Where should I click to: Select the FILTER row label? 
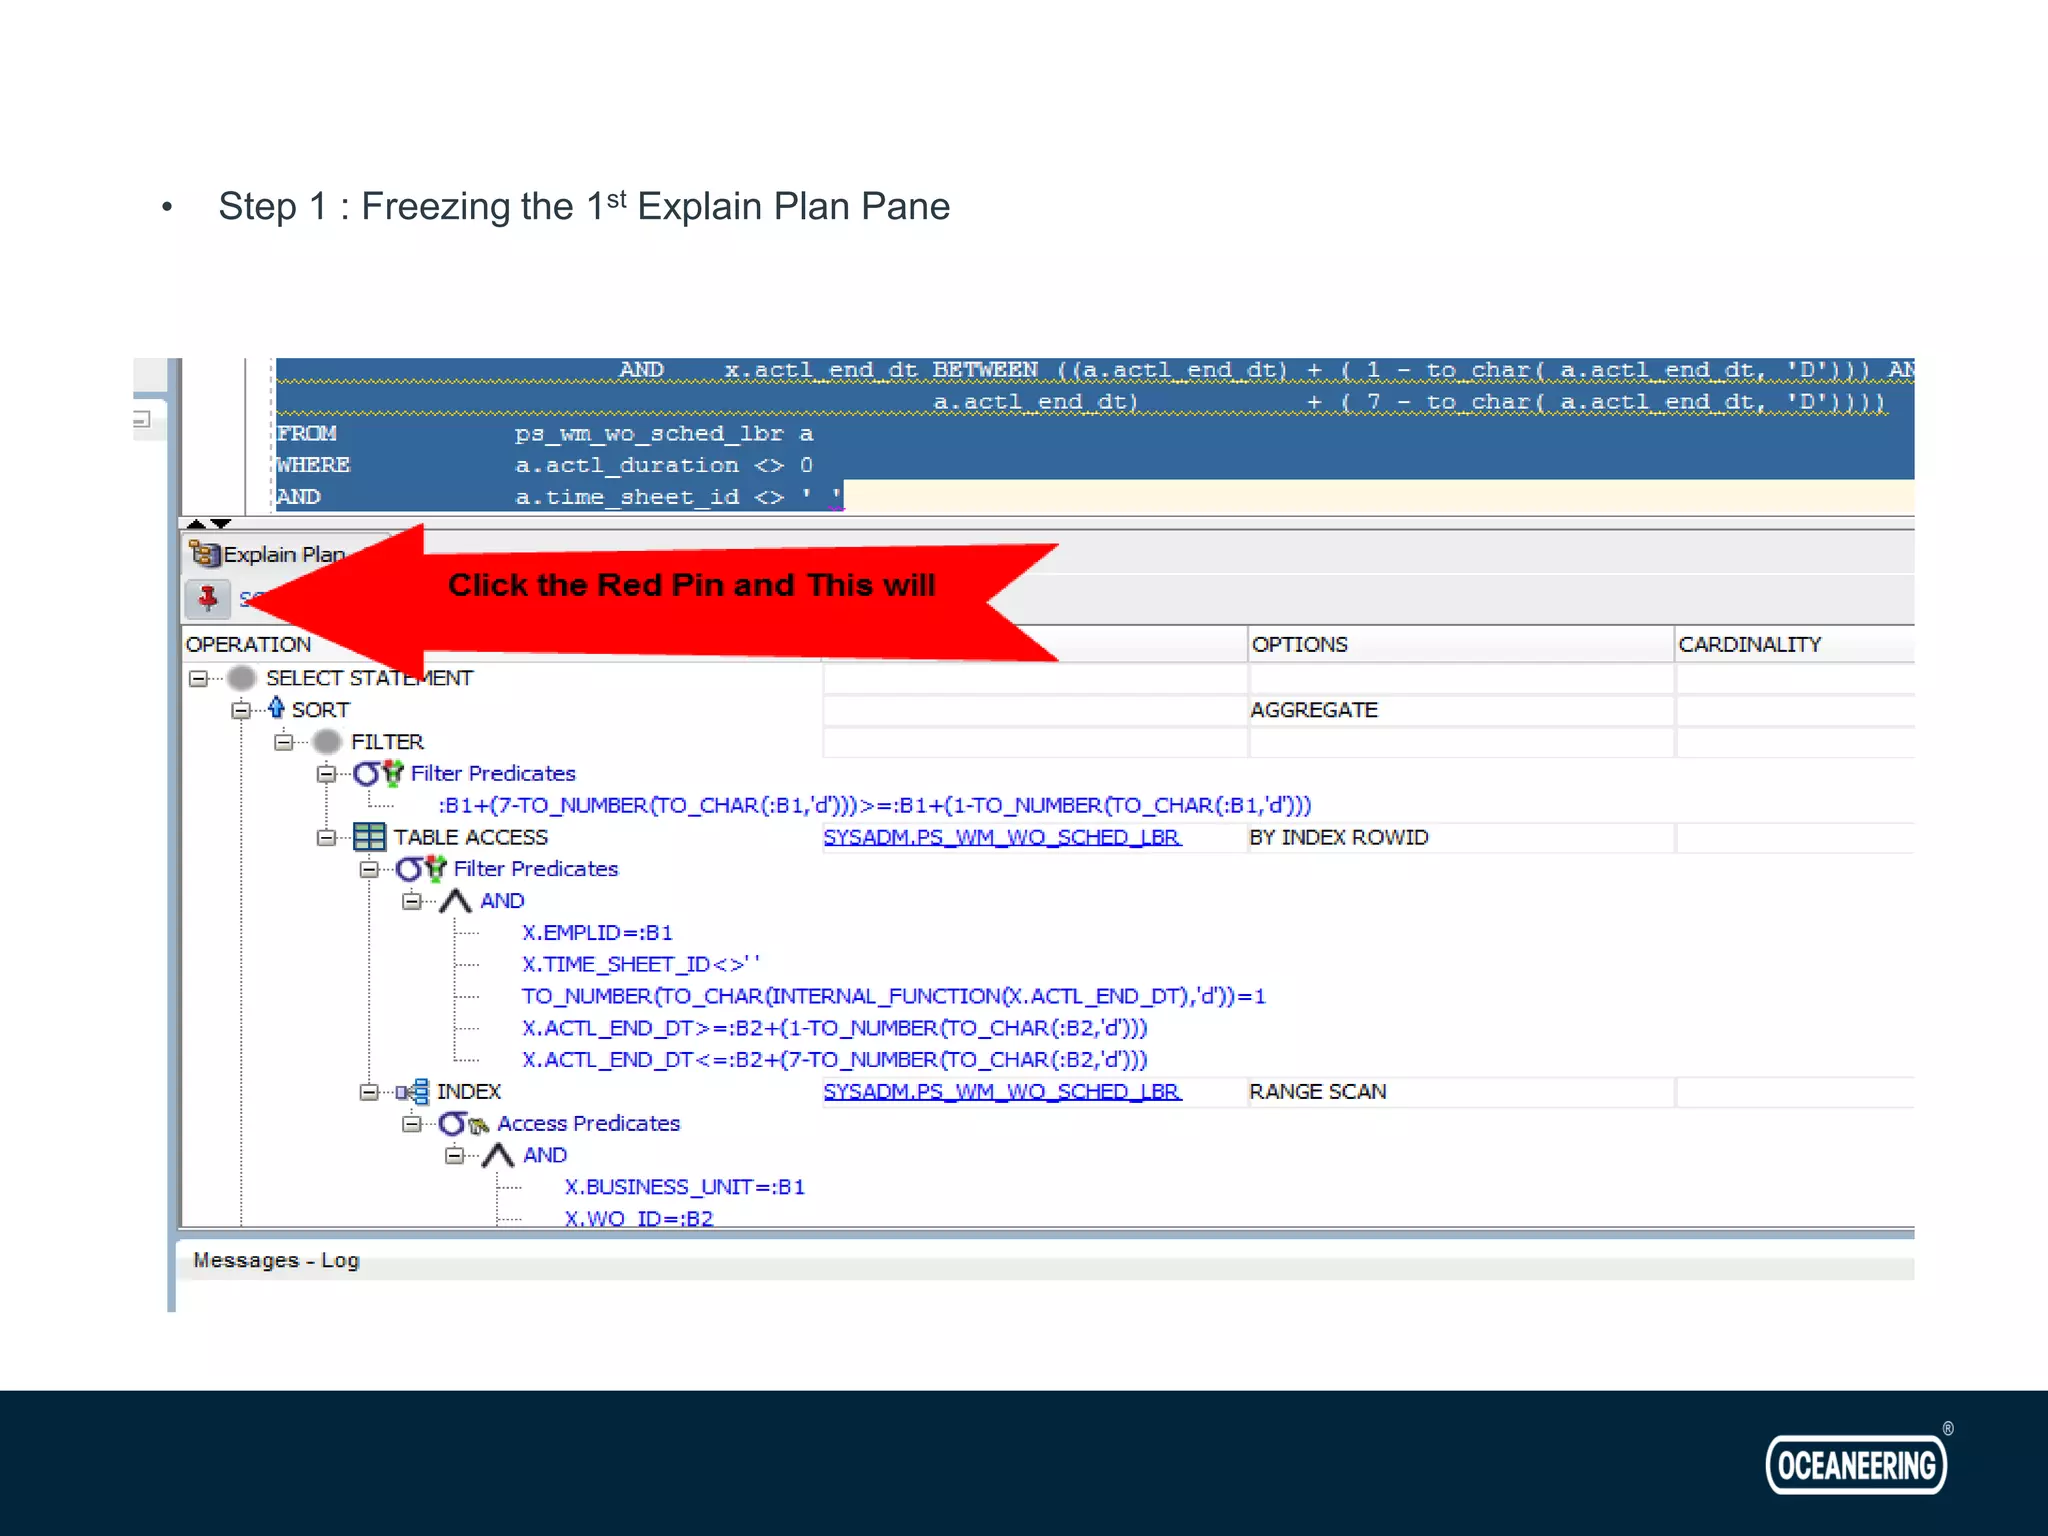pos(387,742)
